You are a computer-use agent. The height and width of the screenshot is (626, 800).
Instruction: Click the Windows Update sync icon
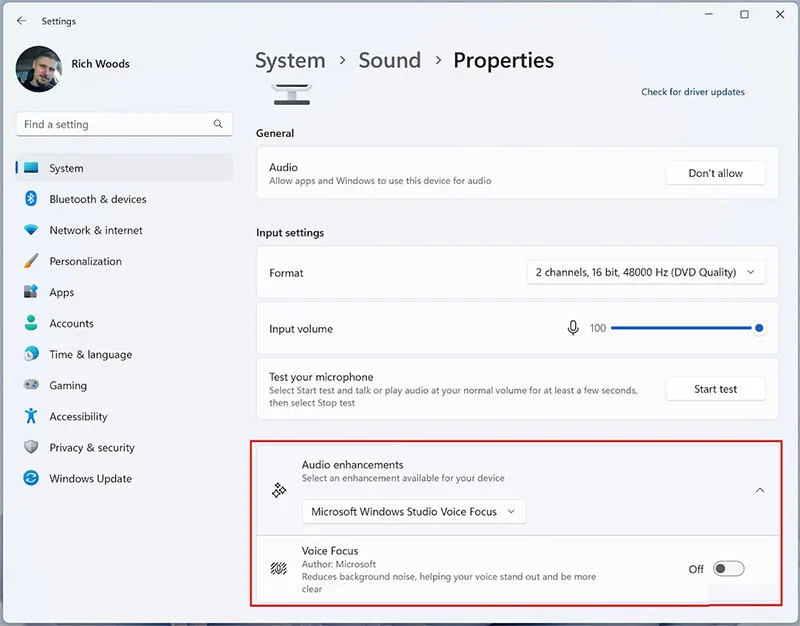tap(31, 478)
